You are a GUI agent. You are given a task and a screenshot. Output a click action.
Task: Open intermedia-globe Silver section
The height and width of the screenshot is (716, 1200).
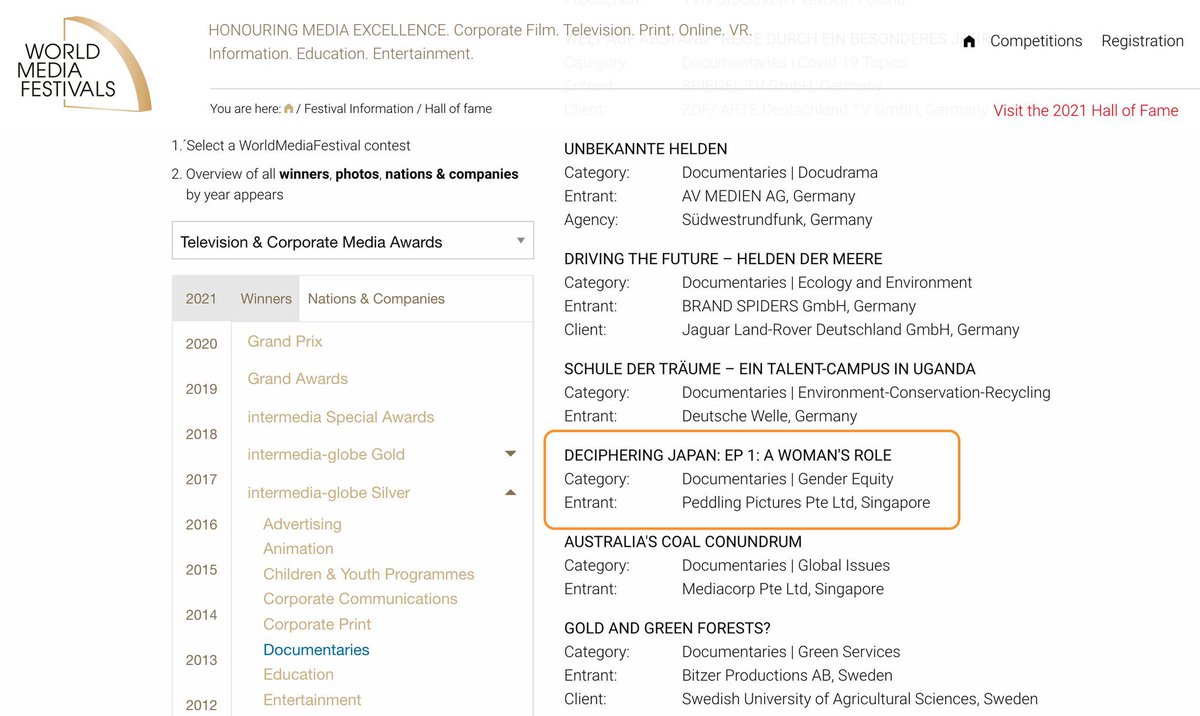(x=329, y=492)
